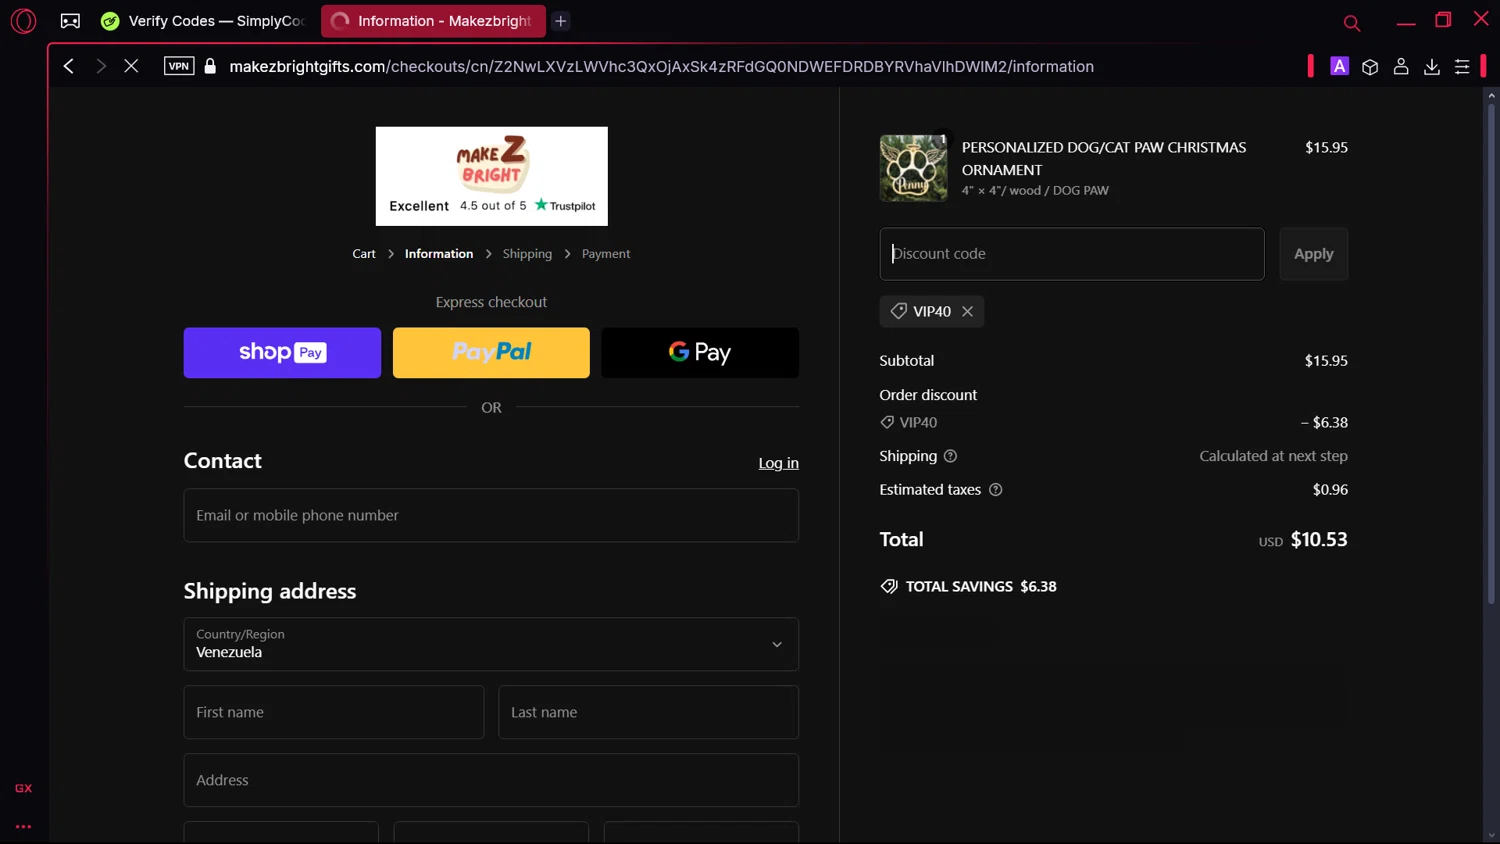The width and height of the screenshot is (1500, 844).
Task: Click the $0.96 estimated tax amount
Action: (1330, 490)
